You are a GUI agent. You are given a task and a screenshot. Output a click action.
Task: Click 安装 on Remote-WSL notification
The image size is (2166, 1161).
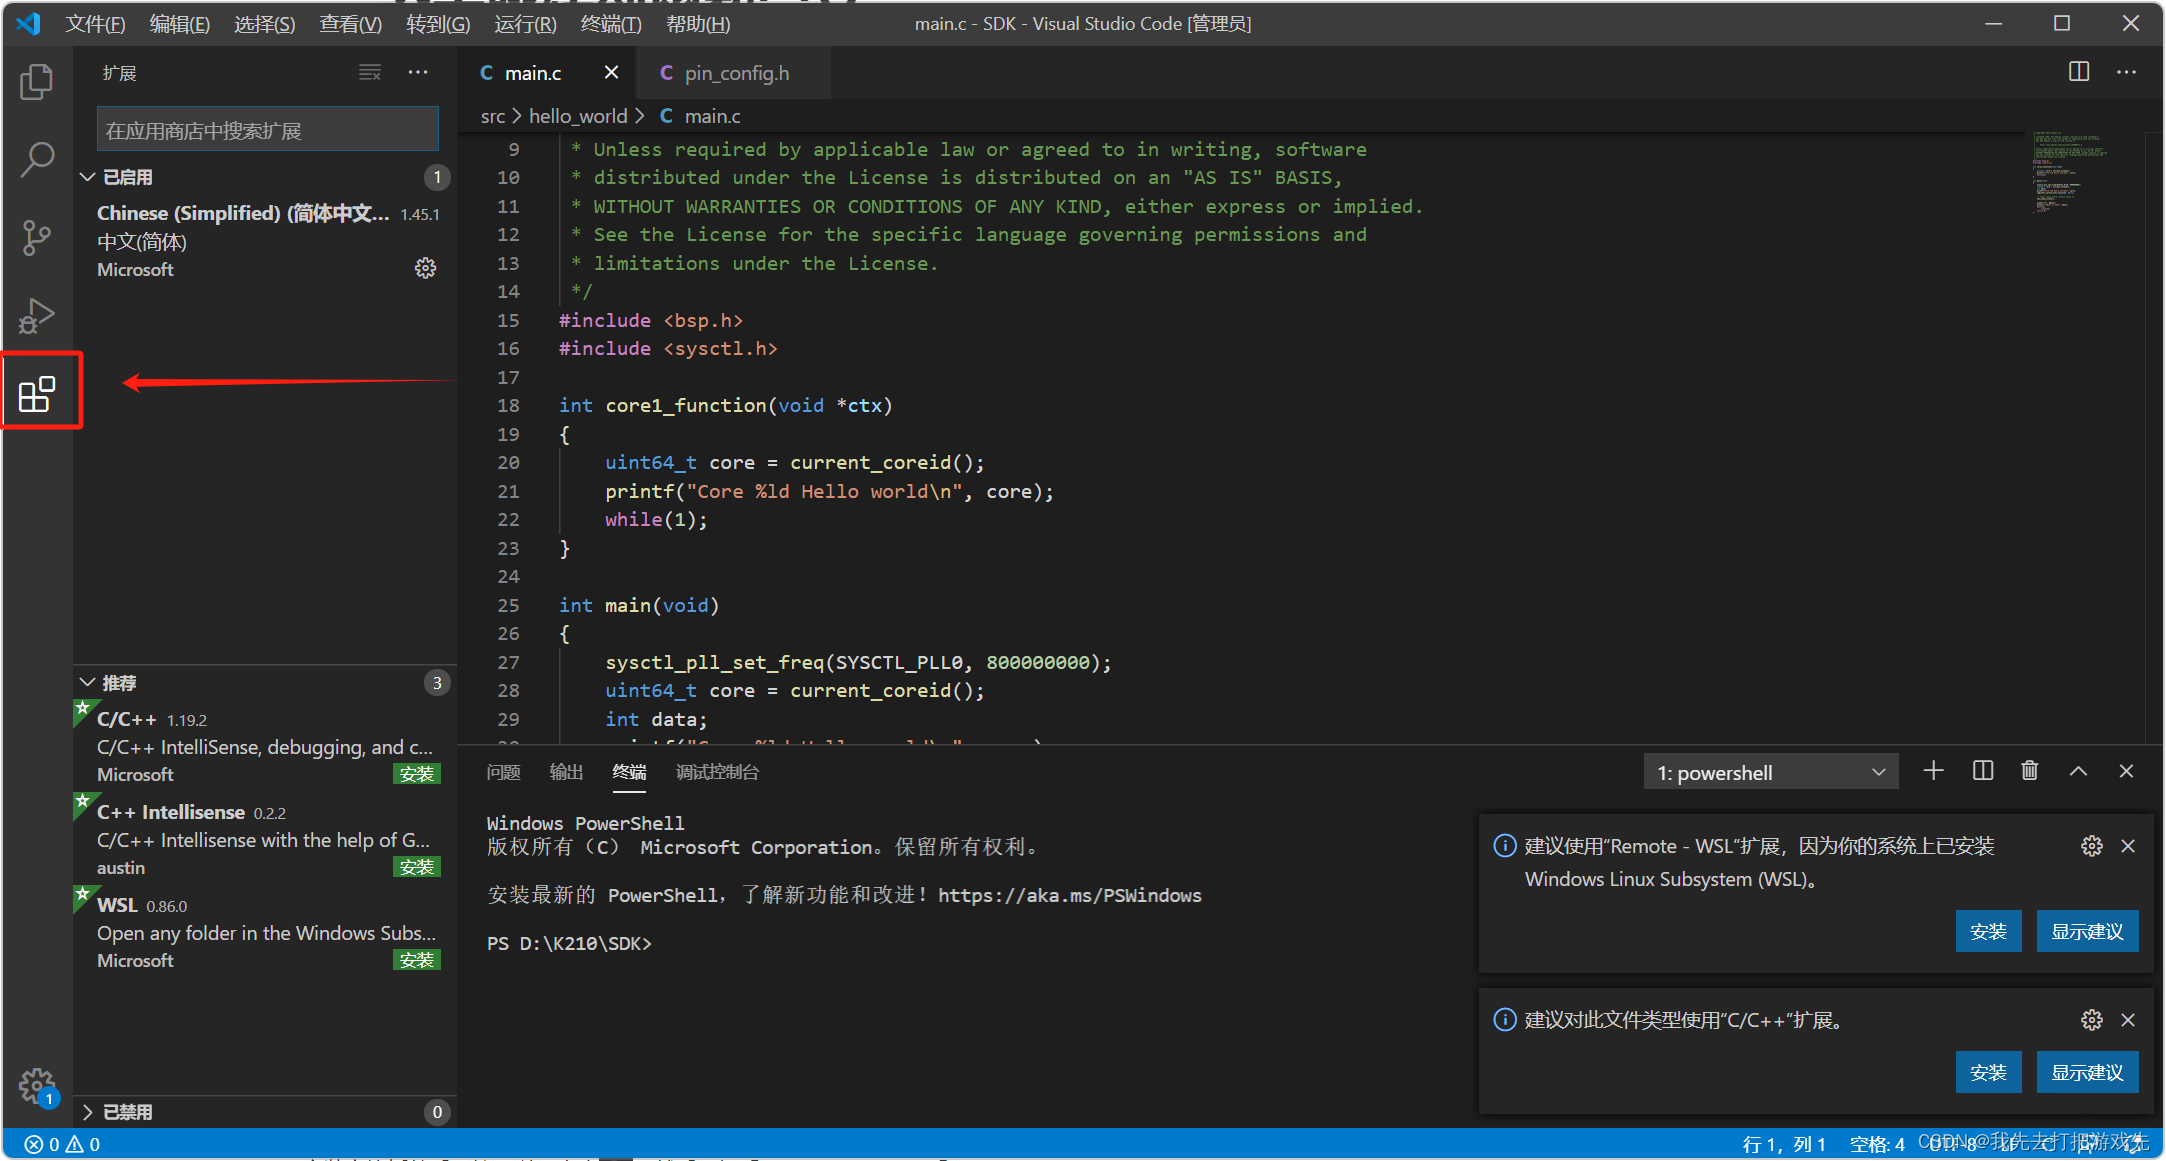point(1988,932)
